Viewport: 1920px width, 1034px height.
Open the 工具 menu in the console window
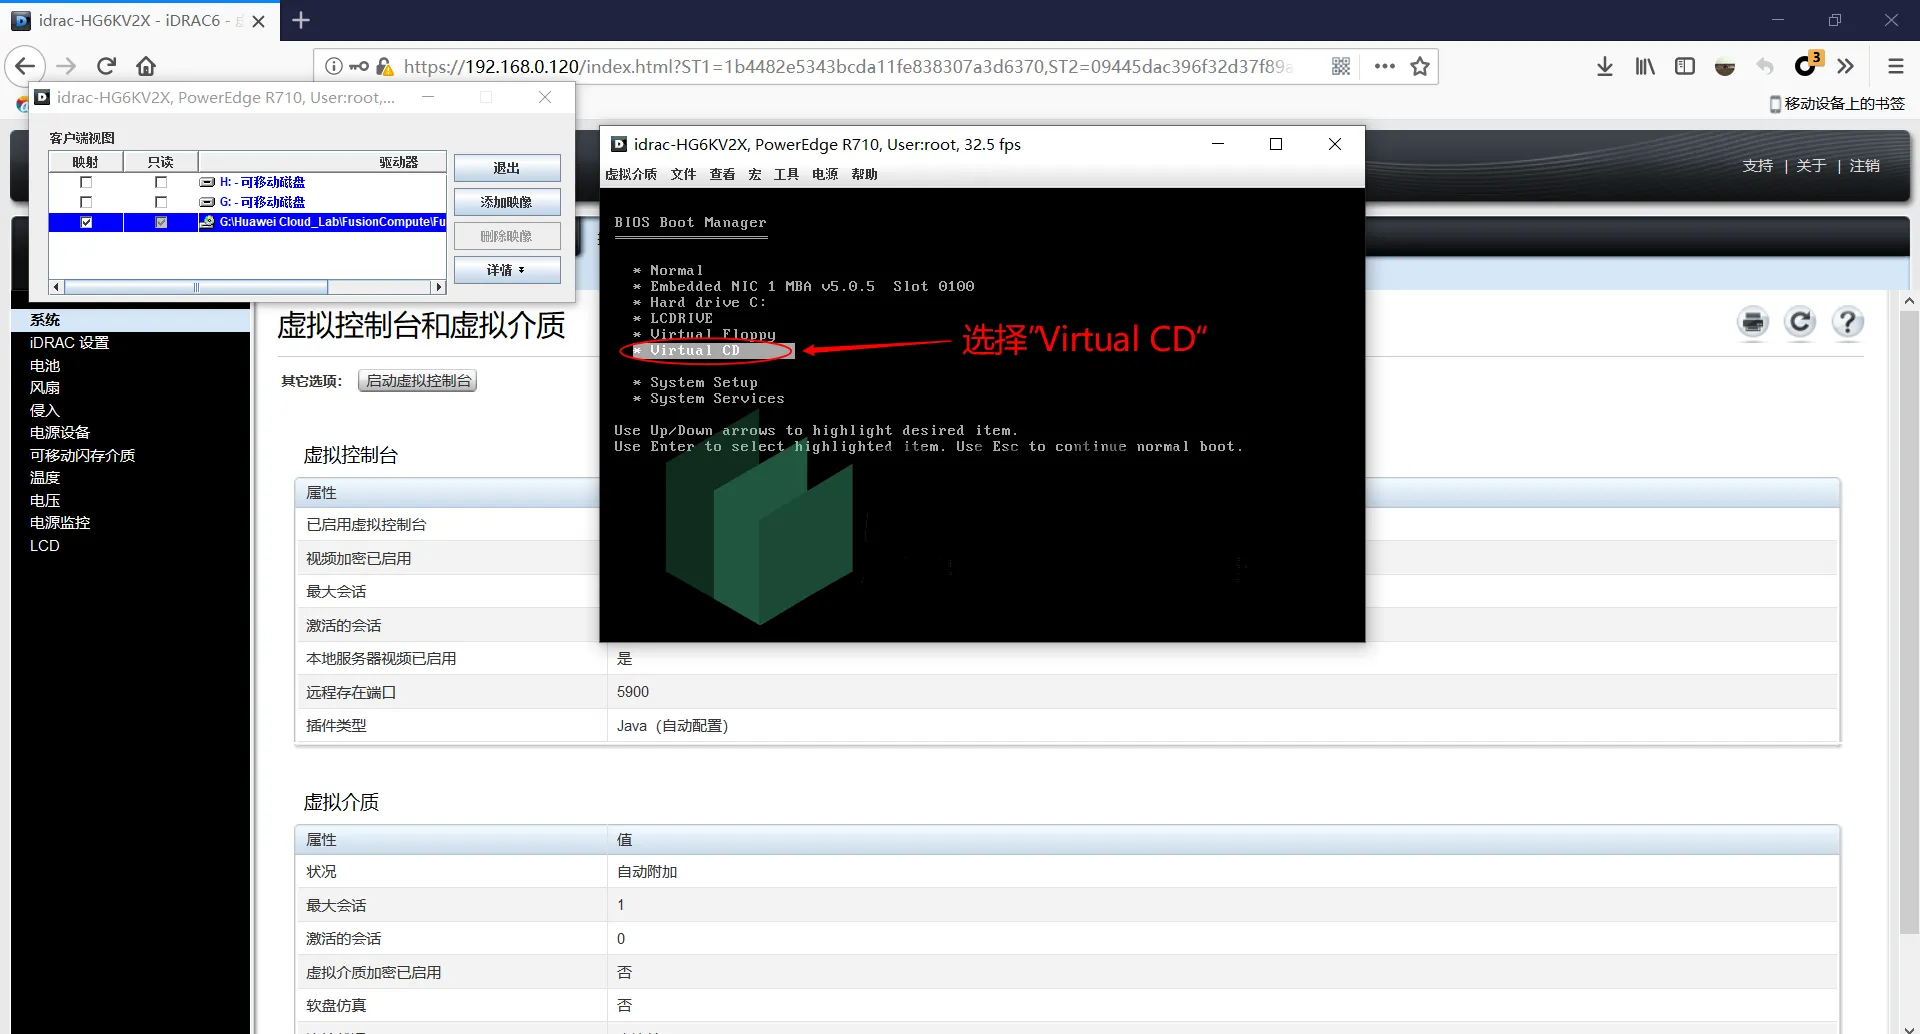(786, 174)
